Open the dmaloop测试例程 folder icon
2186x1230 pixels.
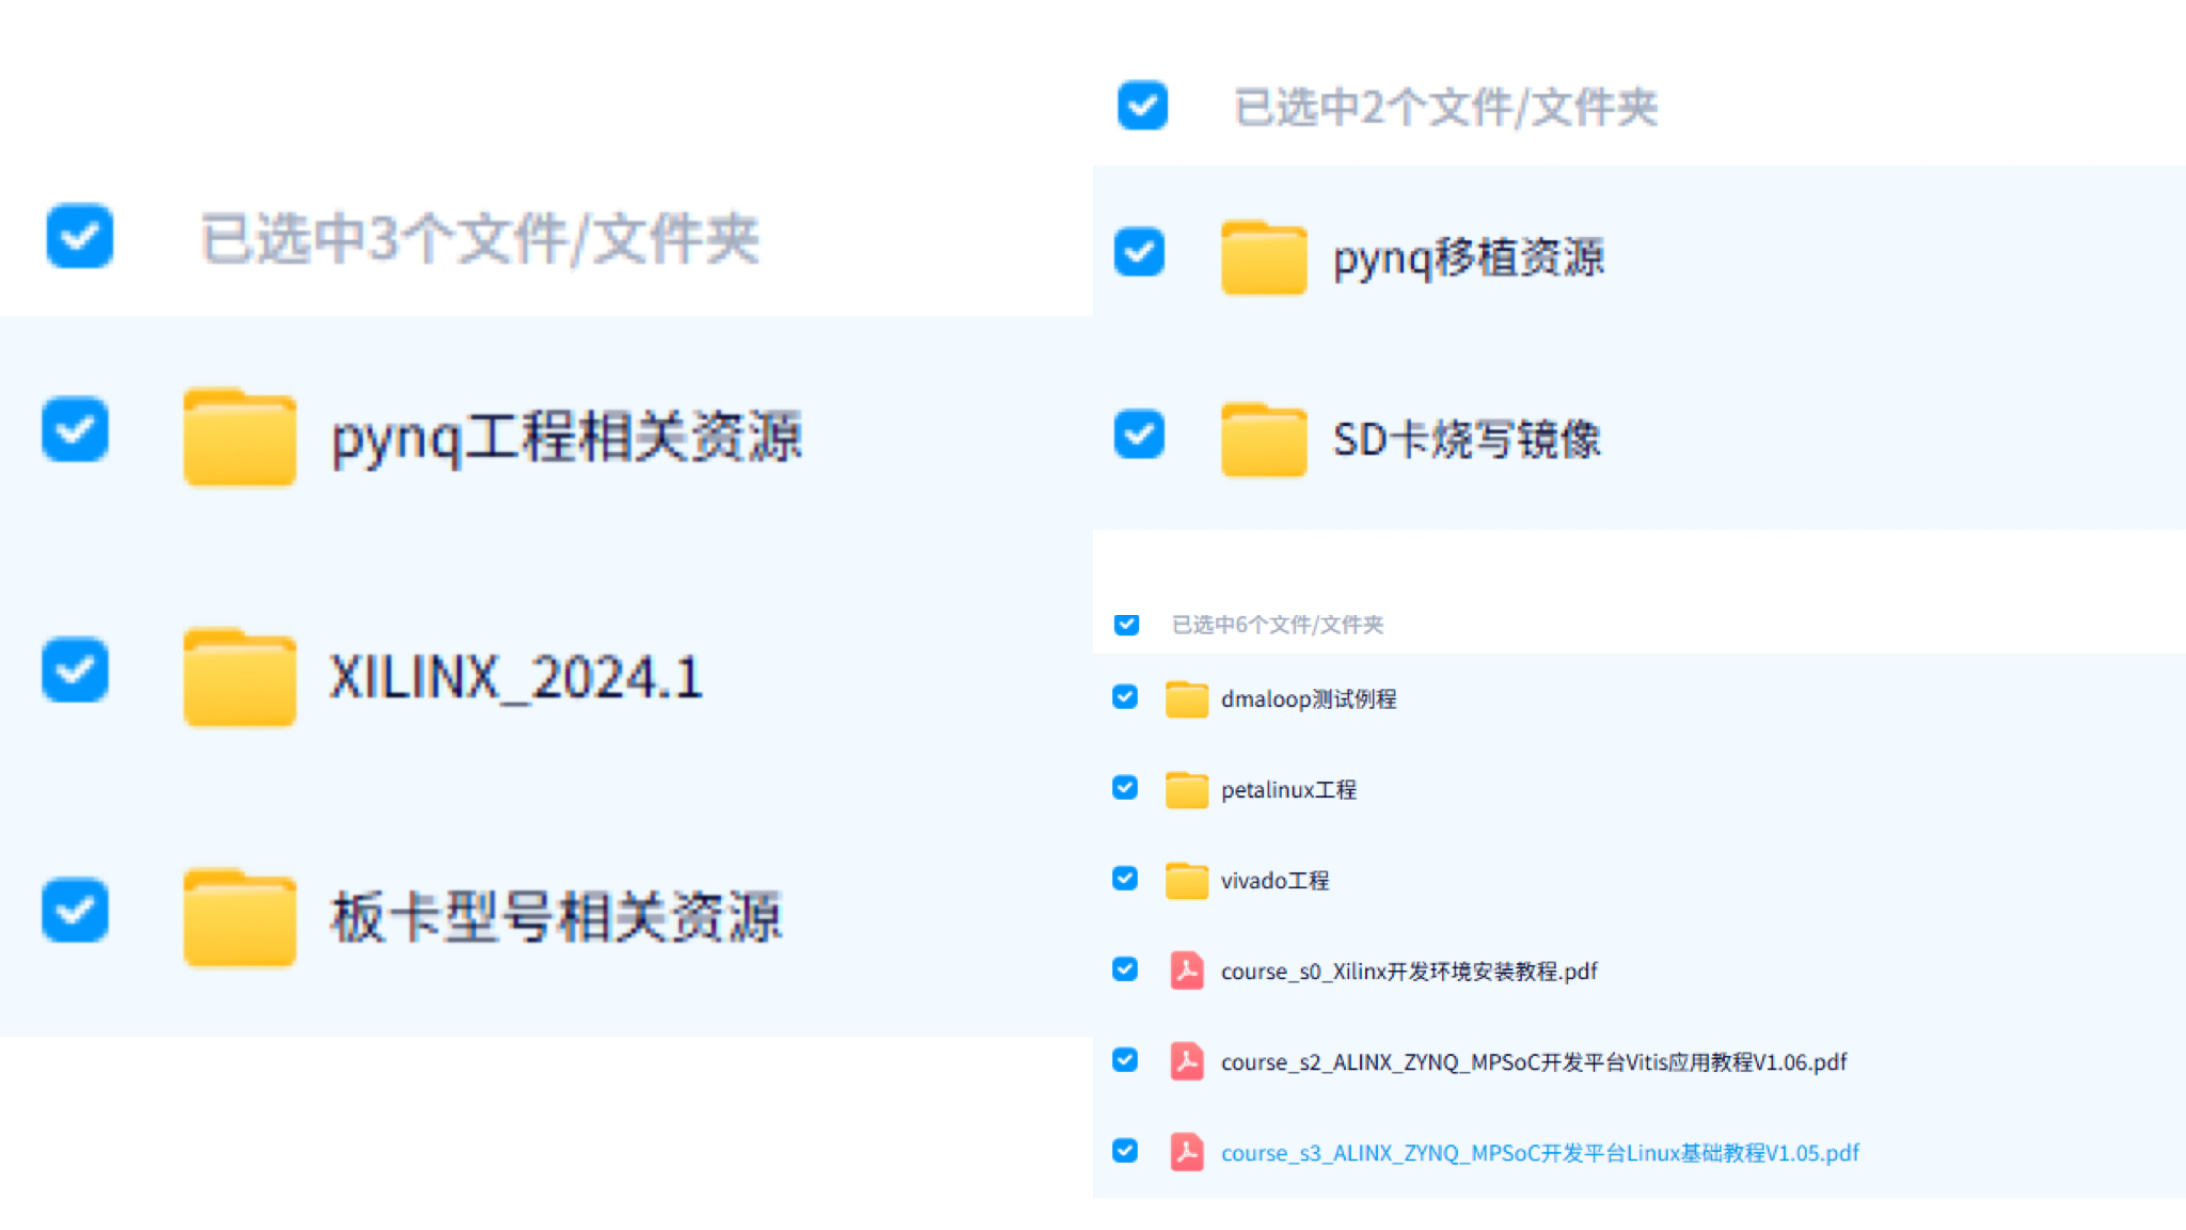click(x=1186, y=699)
